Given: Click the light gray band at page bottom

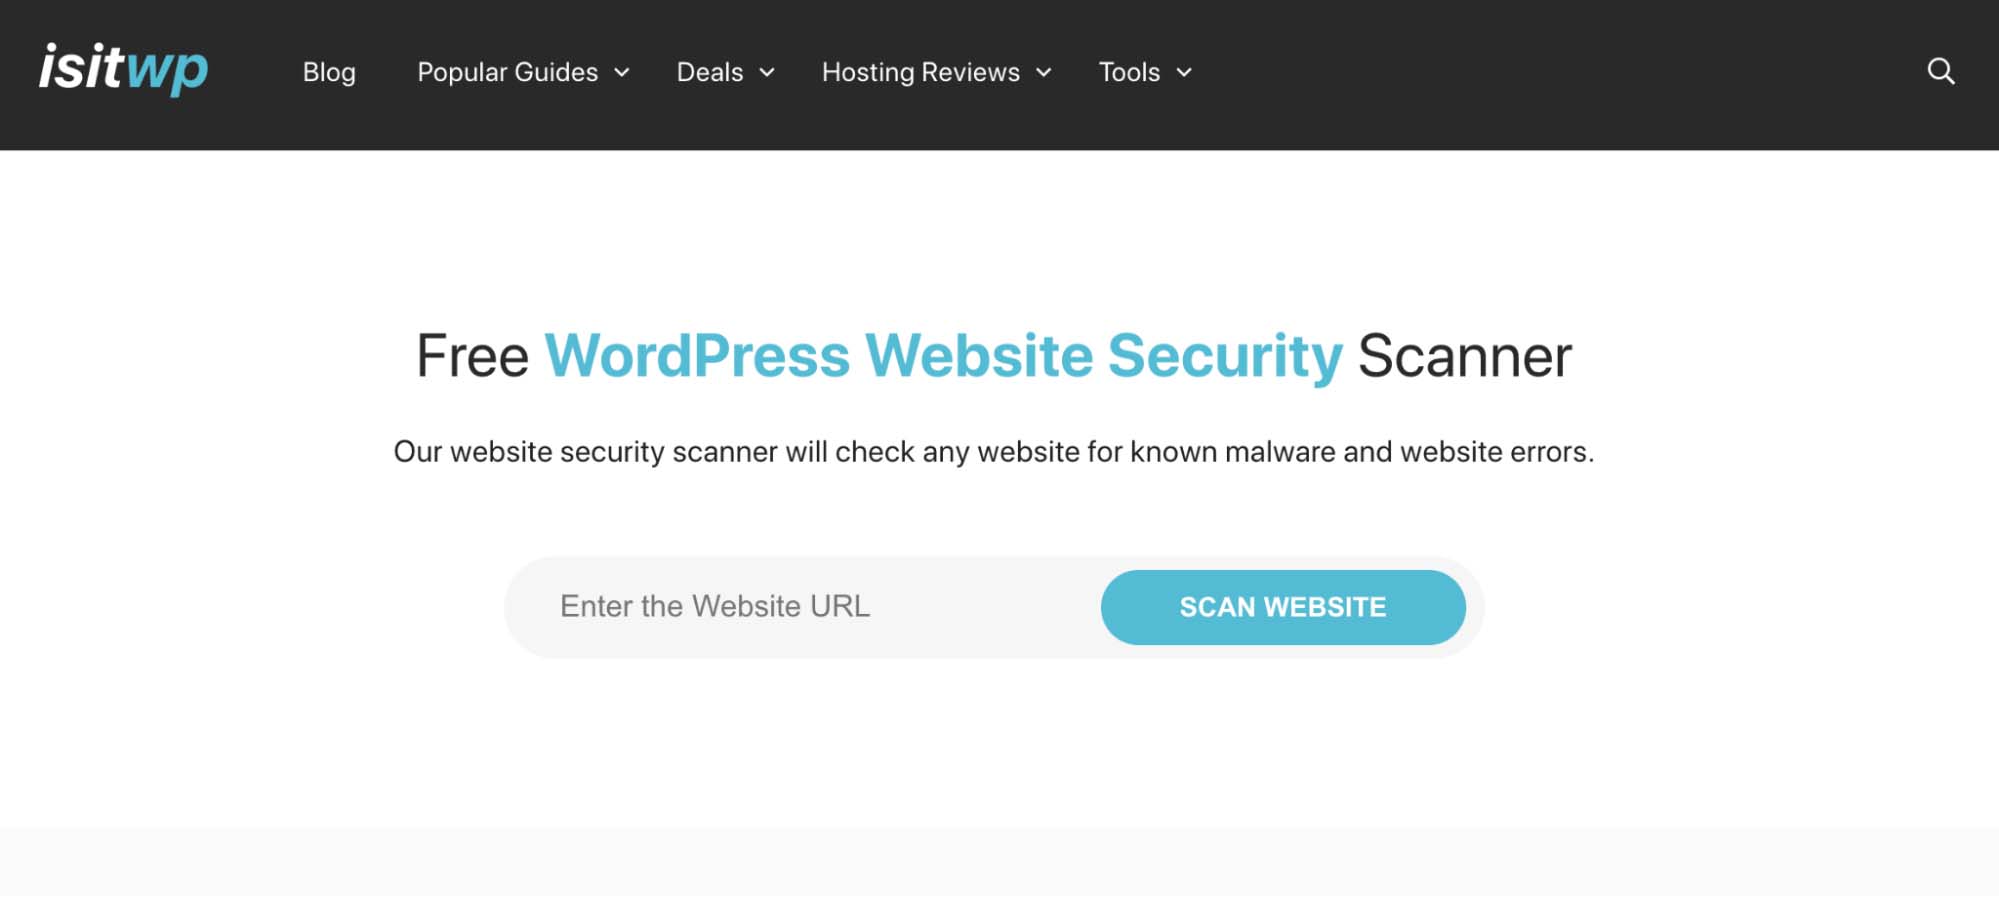Looking at the screenshot, I should click(x=999, y=861).
